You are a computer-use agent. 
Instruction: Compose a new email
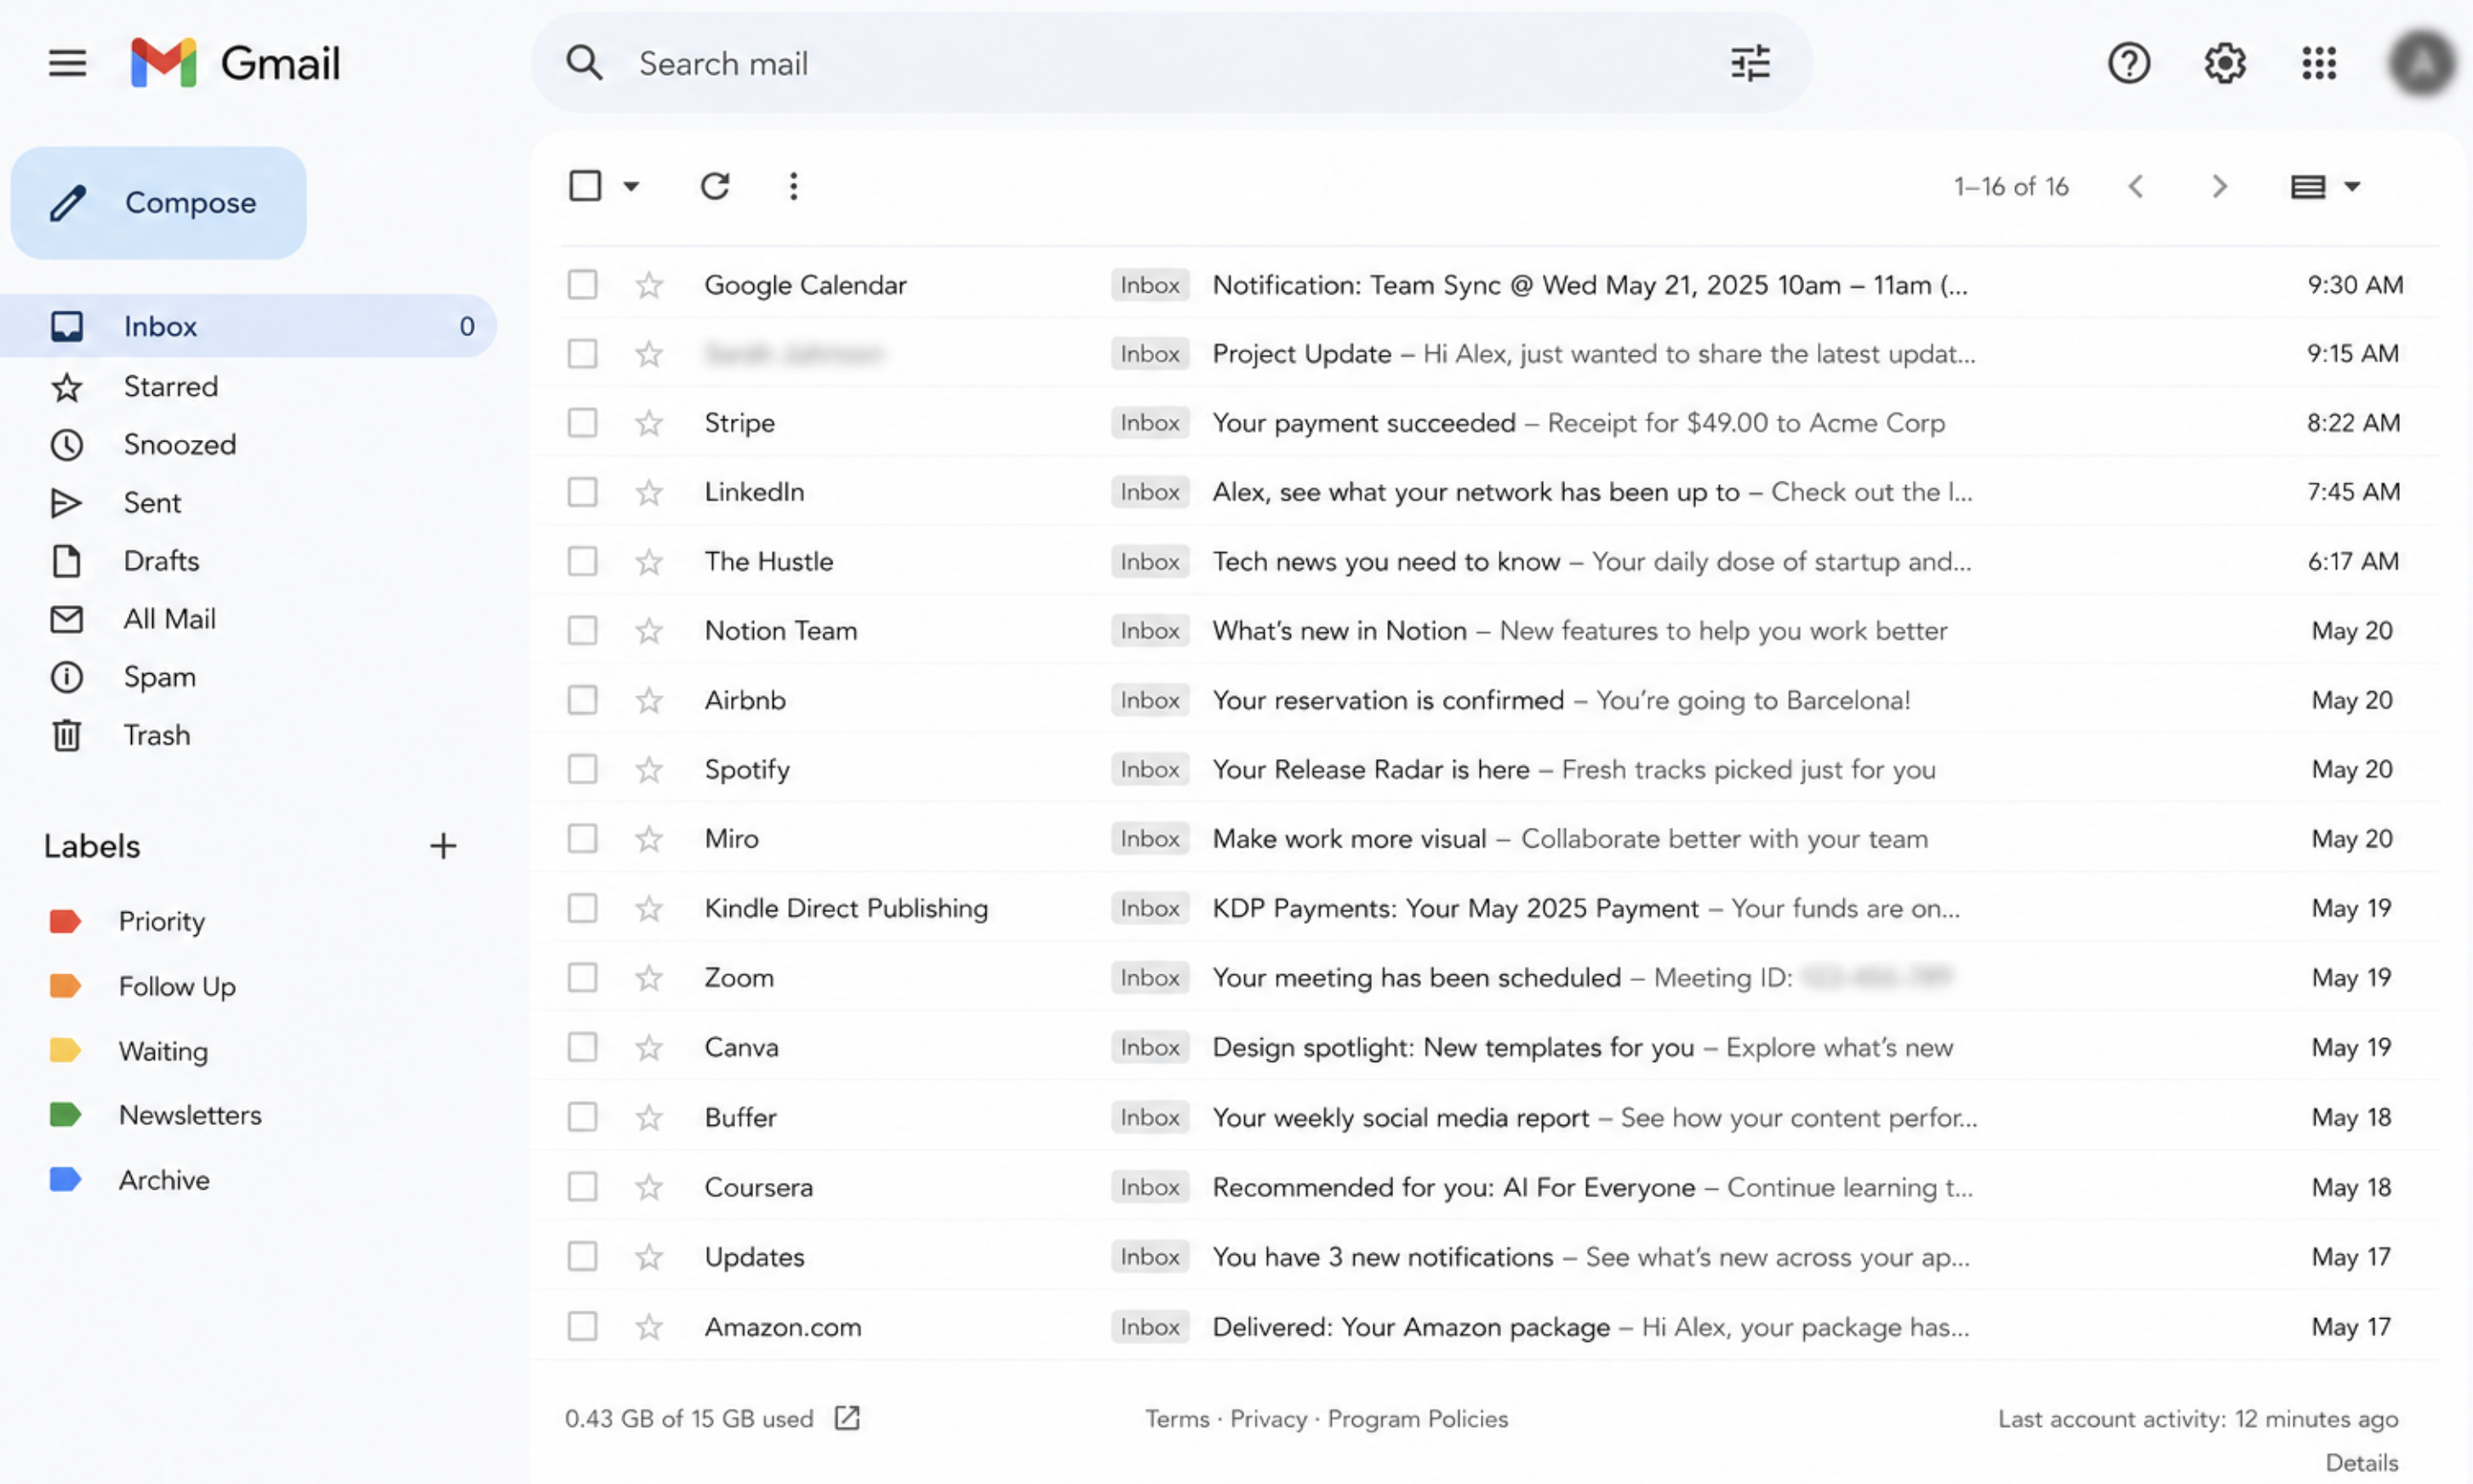(158, 203)
